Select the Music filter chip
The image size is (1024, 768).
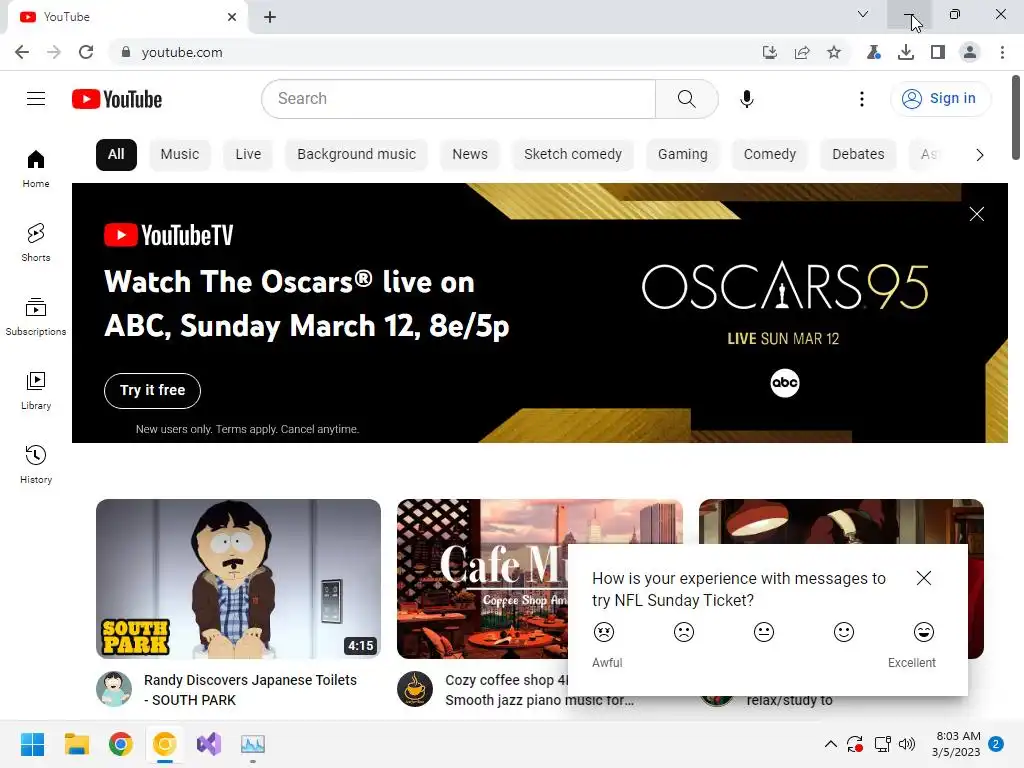coord(180,155)
